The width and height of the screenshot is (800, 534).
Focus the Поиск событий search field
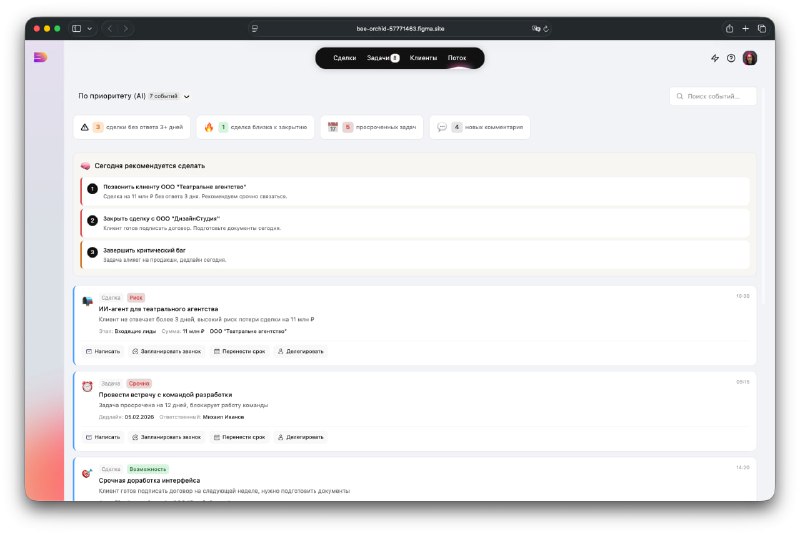pyautogui.click(x=713, y=96)
